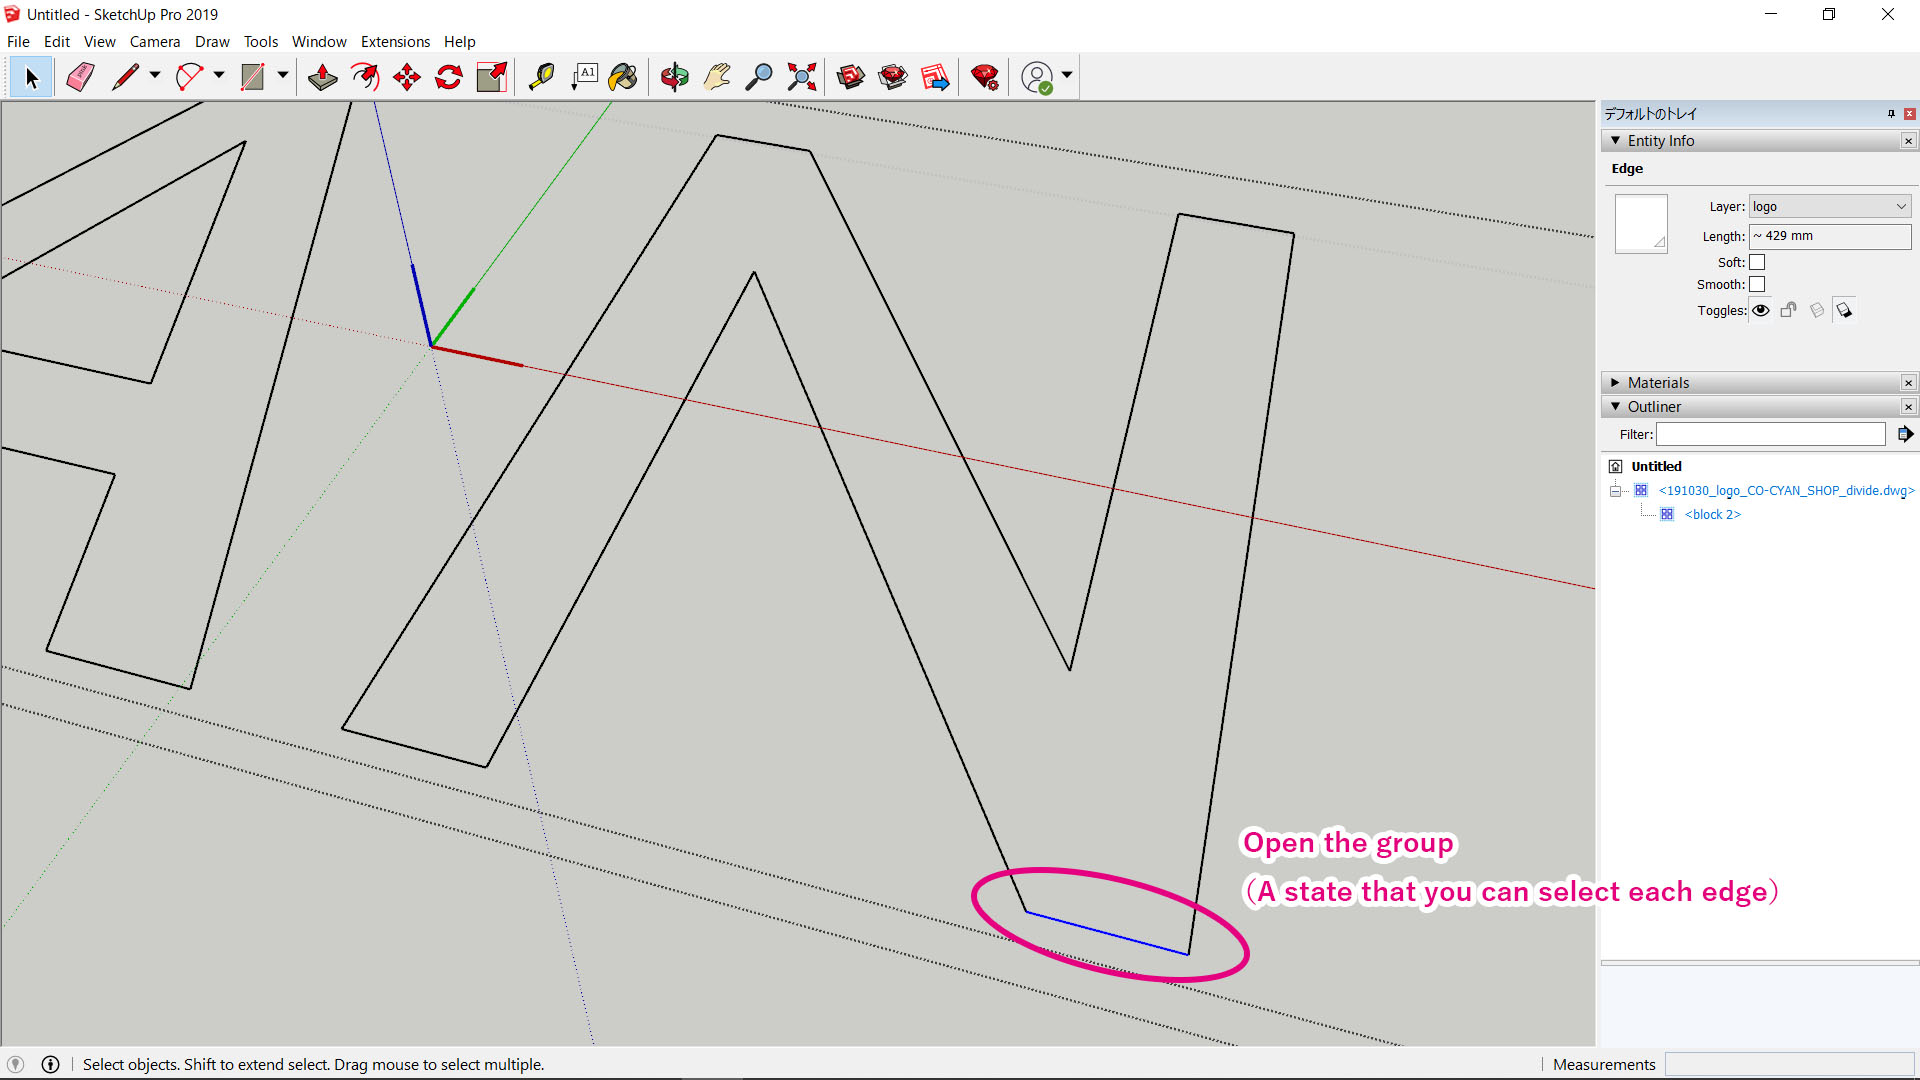Open the Camera menu

[155, 42]
